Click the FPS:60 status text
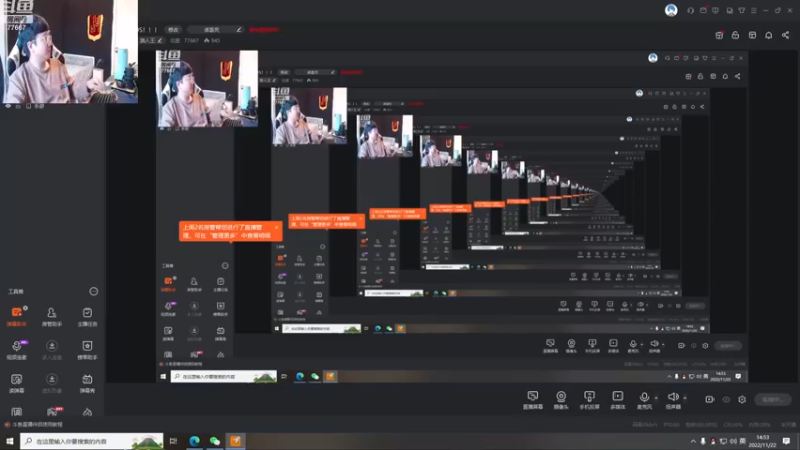 pyautogui.click(x=671, y=425)
